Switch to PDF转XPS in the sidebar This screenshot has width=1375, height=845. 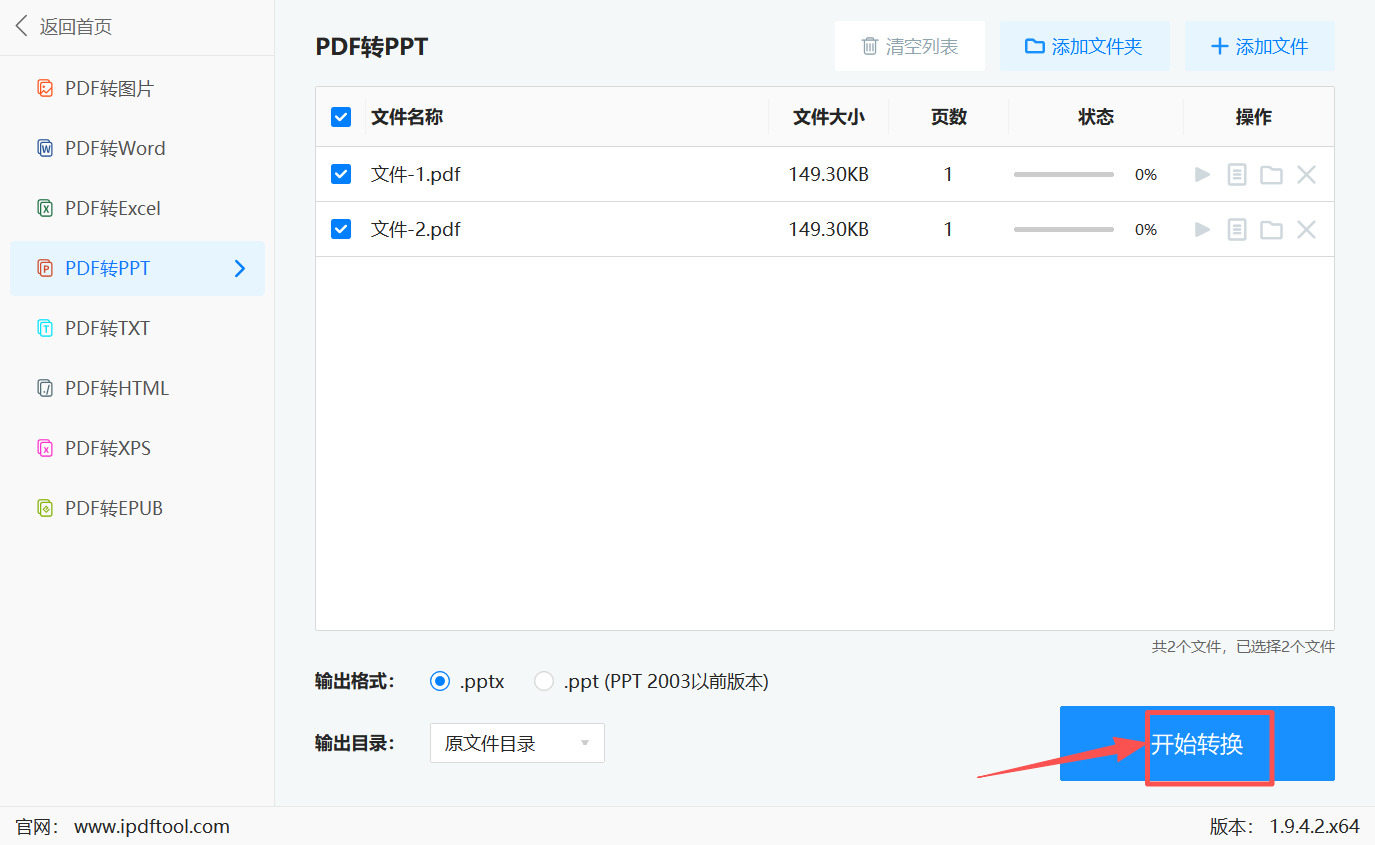coord(138,448)
